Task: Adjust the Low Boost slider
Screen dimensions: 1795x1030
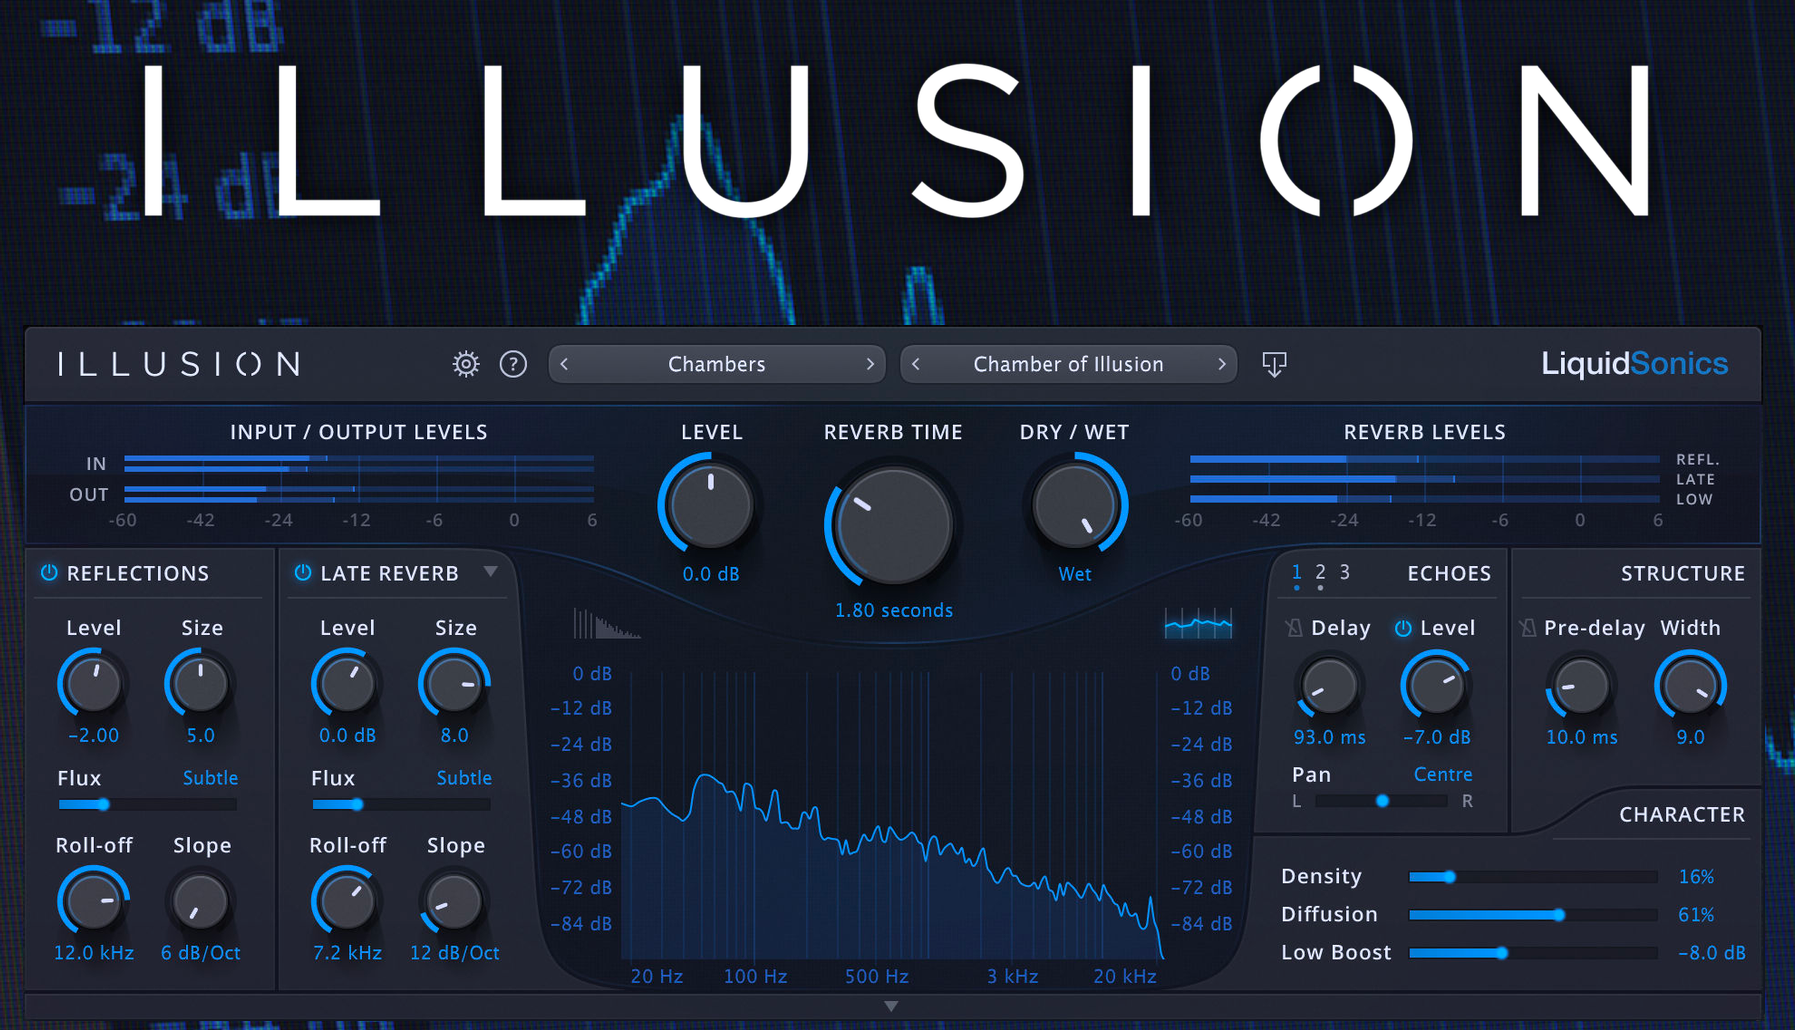Action: click(x=1533, y=953)
